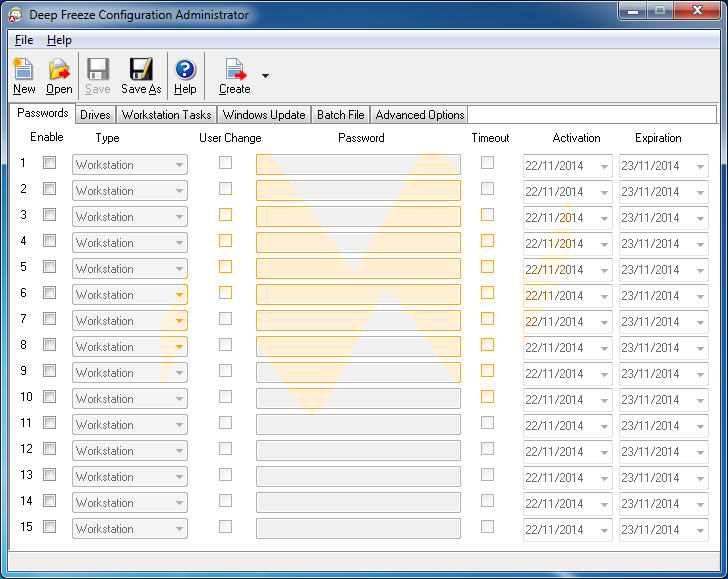This screenshot has height=579, width=728.
Task: Click Password input box in row 11
Action: (358, 425)
